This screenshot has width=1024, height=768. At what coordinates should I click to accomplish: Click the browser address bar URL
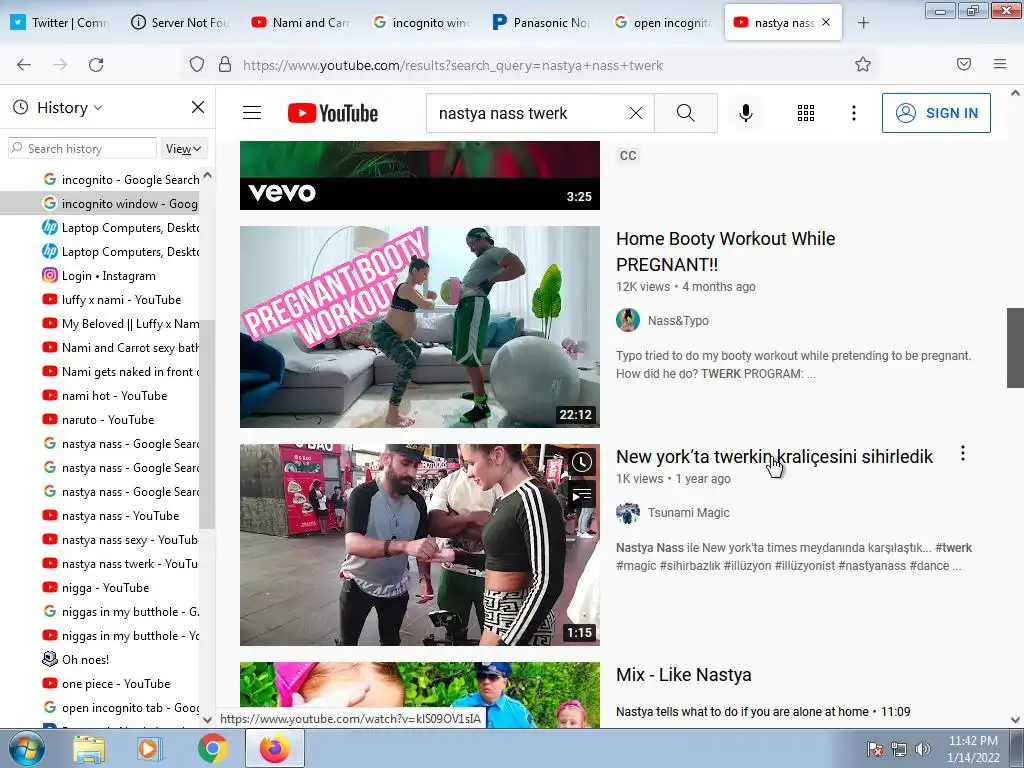(x=453, y=65)
